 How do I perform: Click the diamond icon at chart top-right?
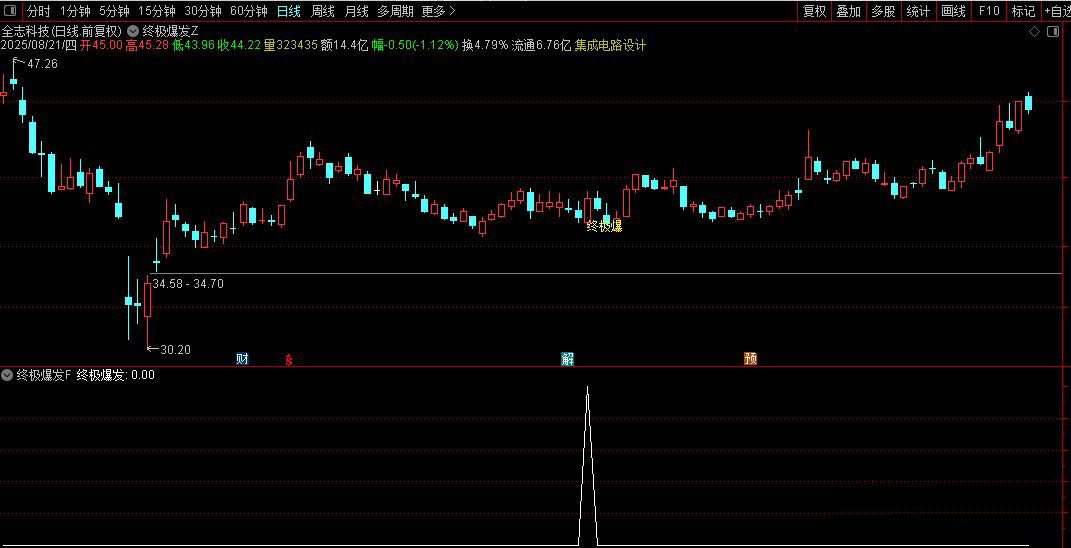1034,31
